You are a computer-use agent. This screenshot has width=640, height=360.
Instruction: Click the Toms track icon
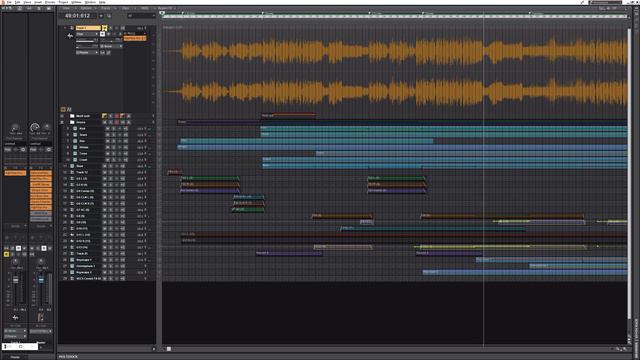(75, 153)
